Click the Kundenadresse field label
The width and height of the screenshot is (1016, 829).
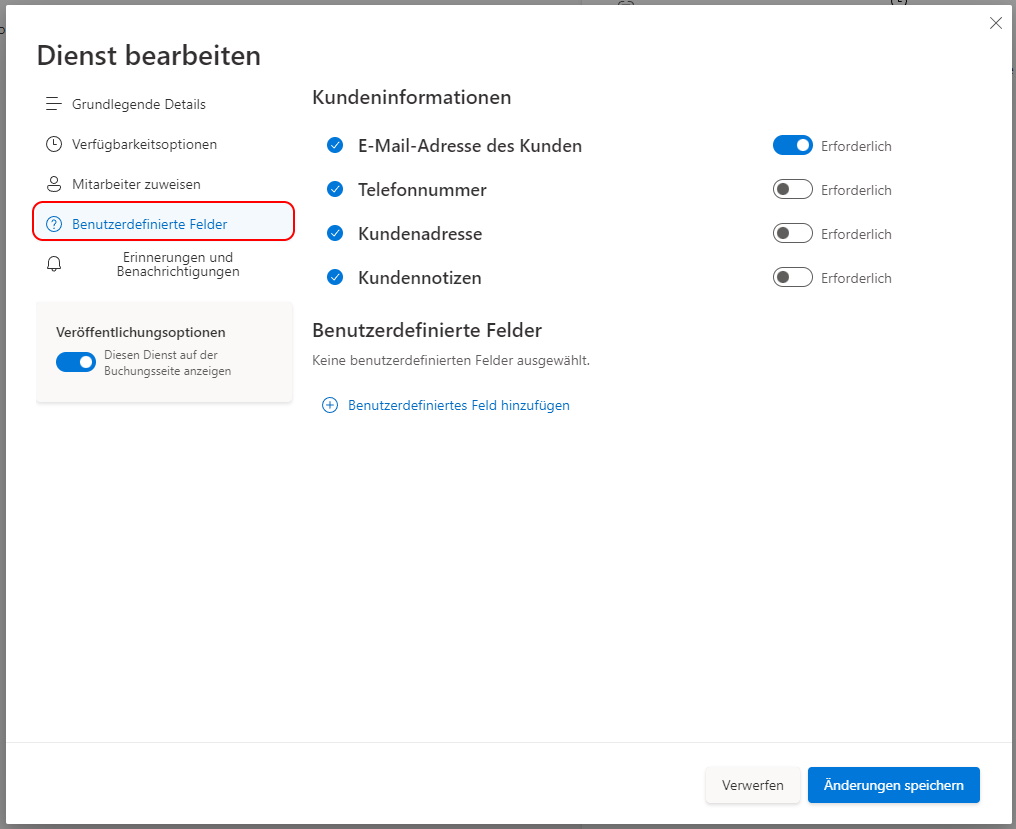pos(420,234)
